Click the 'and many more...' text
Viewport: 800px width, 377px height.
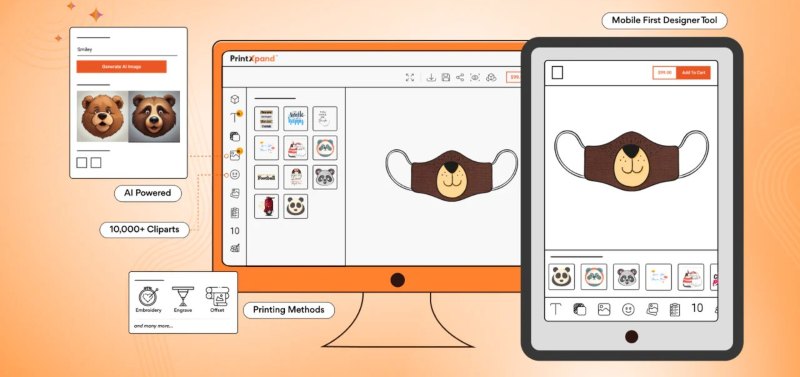point(154,325)
